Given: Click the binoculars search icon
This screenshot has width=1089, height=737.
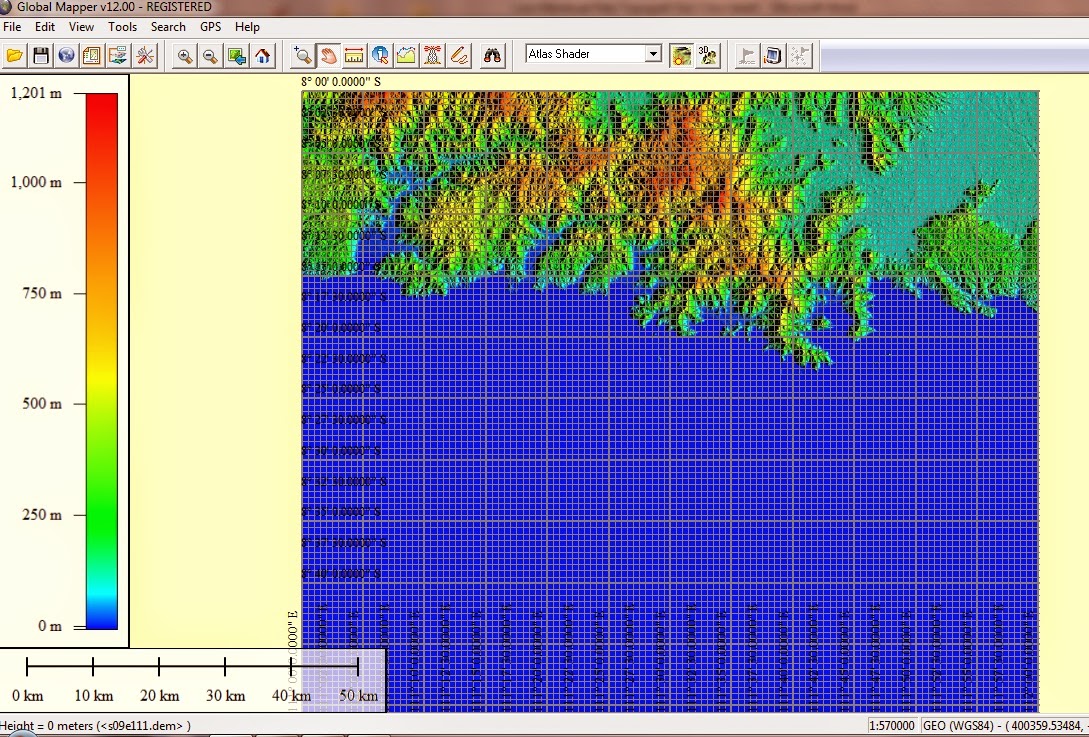Looking at the screenshot, I should (x=492, y=56).
